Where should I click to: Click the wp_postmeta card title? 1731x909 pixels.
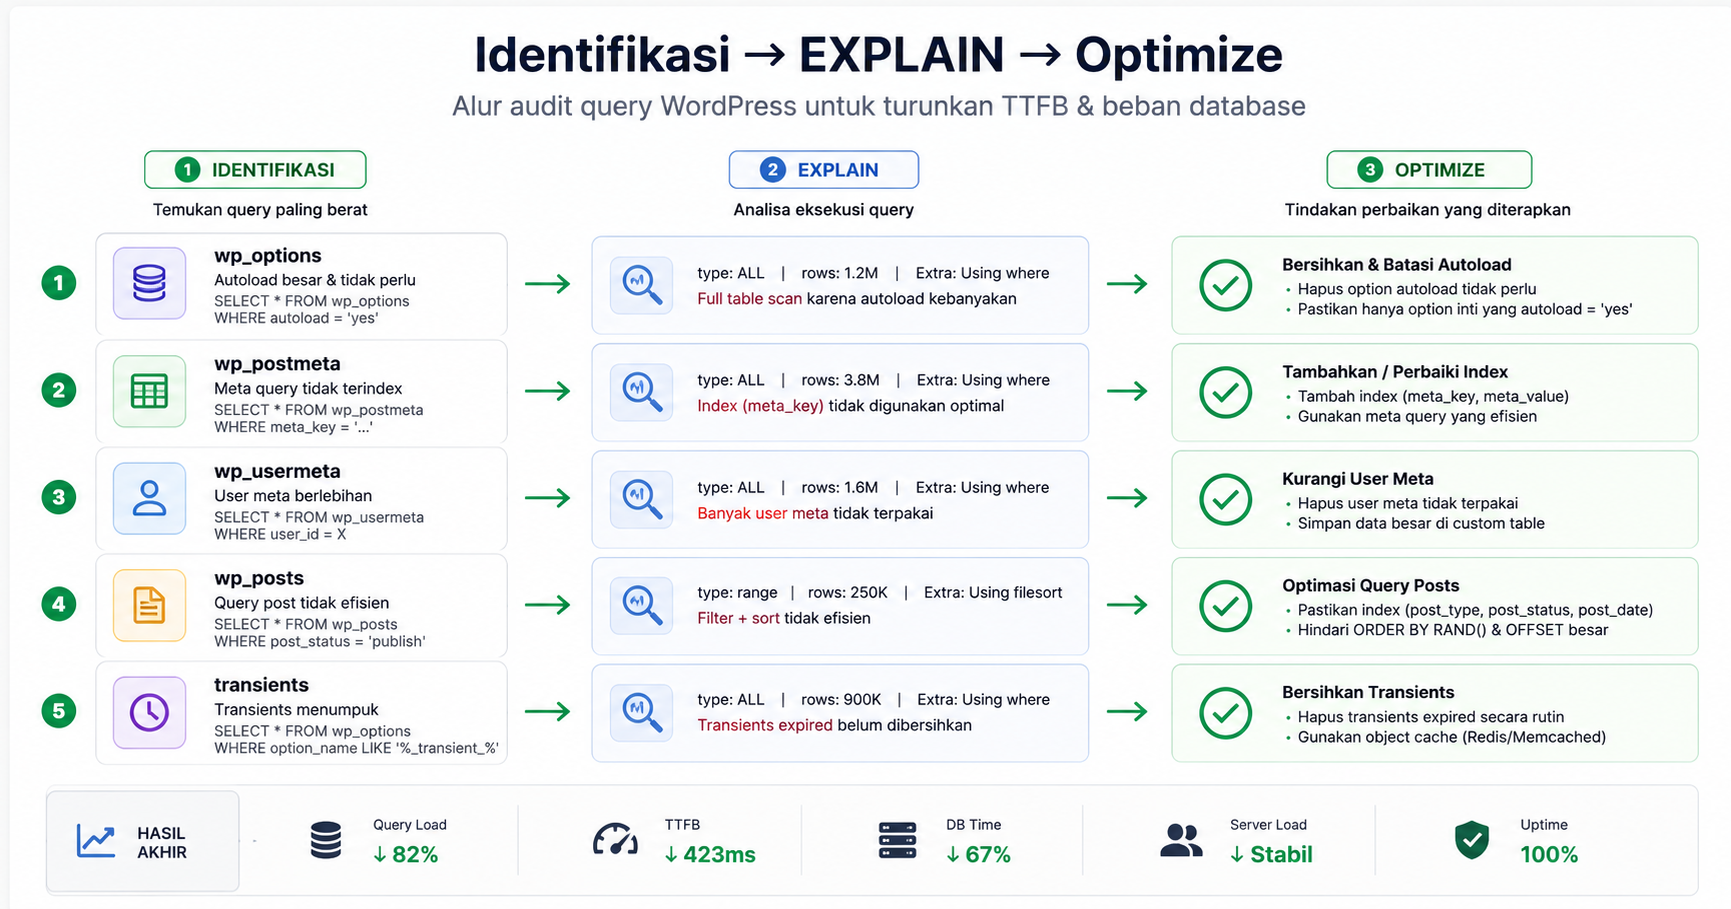(x=277, y=364)
